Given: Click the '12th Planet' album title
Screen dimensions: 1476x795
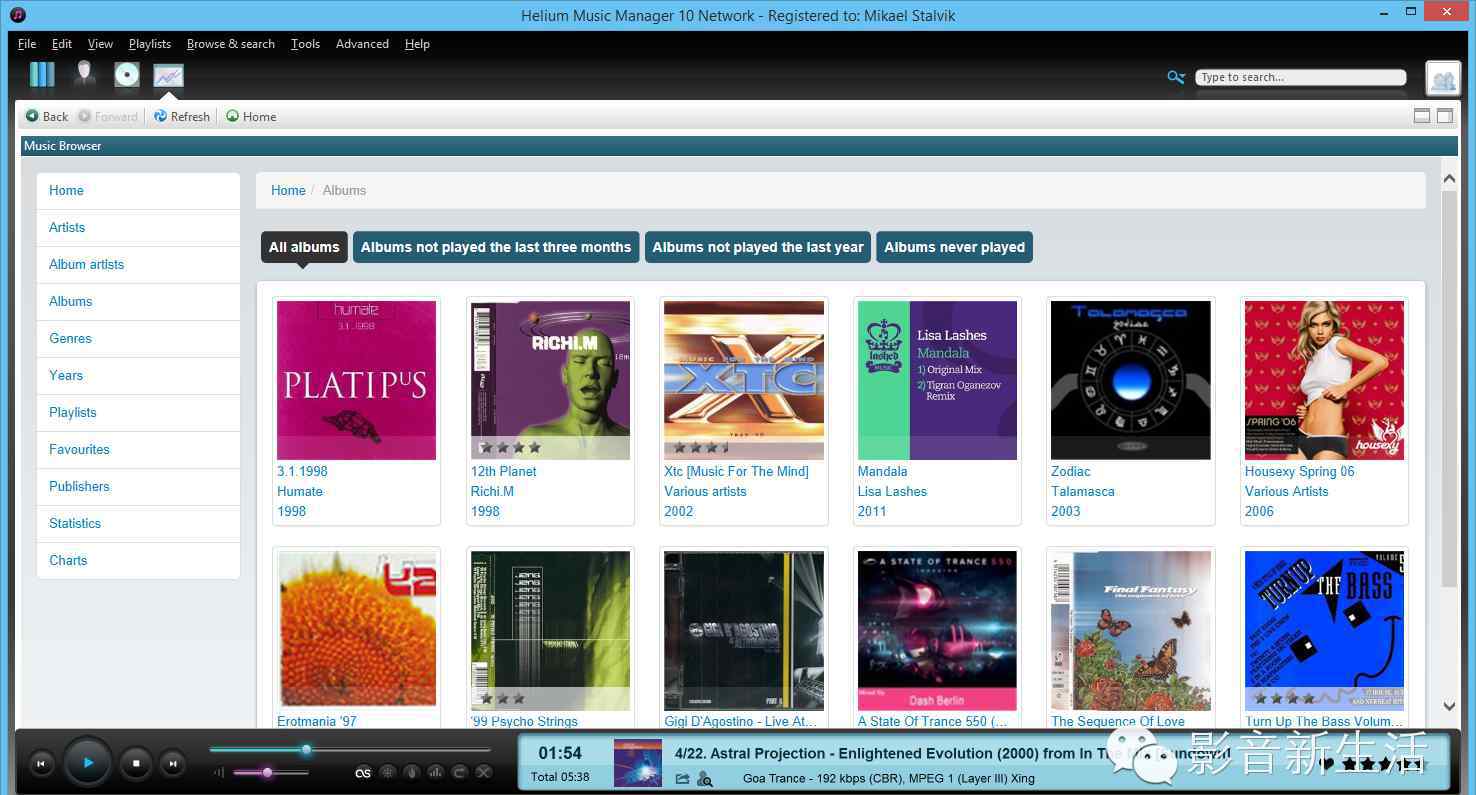Looking at the screenshot, I should click(x=504, y=471).
